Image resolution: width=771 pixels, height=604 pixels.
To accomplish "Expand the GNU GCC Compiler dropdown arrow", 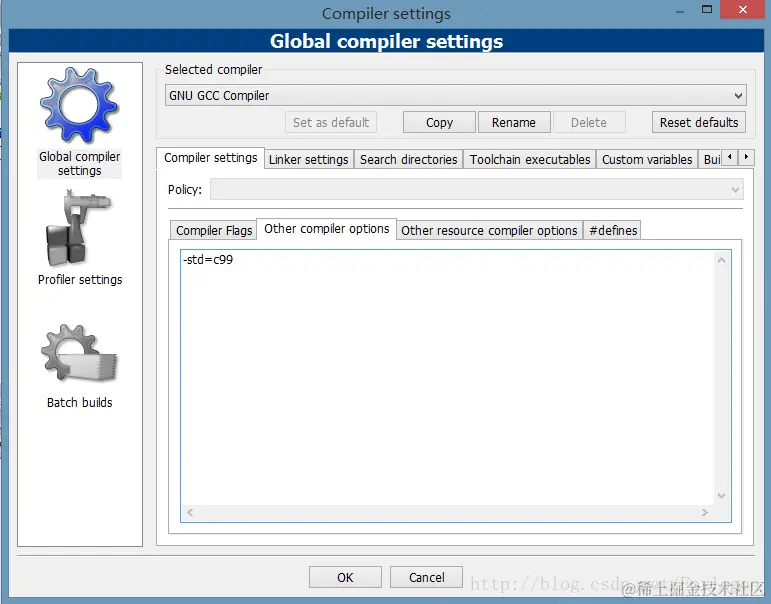I will (x=738, y=95).
